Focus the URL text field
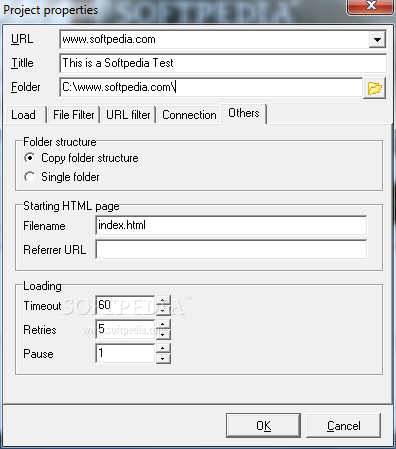The width and height of the screenshot is (396, 449). [x=214, y=40]
